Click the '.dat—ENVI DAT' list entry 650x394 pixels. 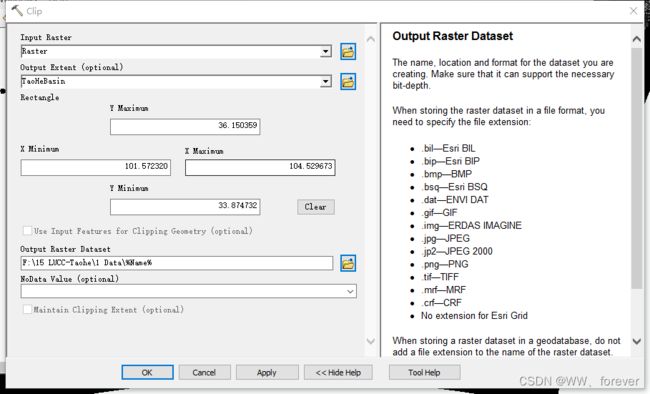pyautogui.click(x=455, y=200)
